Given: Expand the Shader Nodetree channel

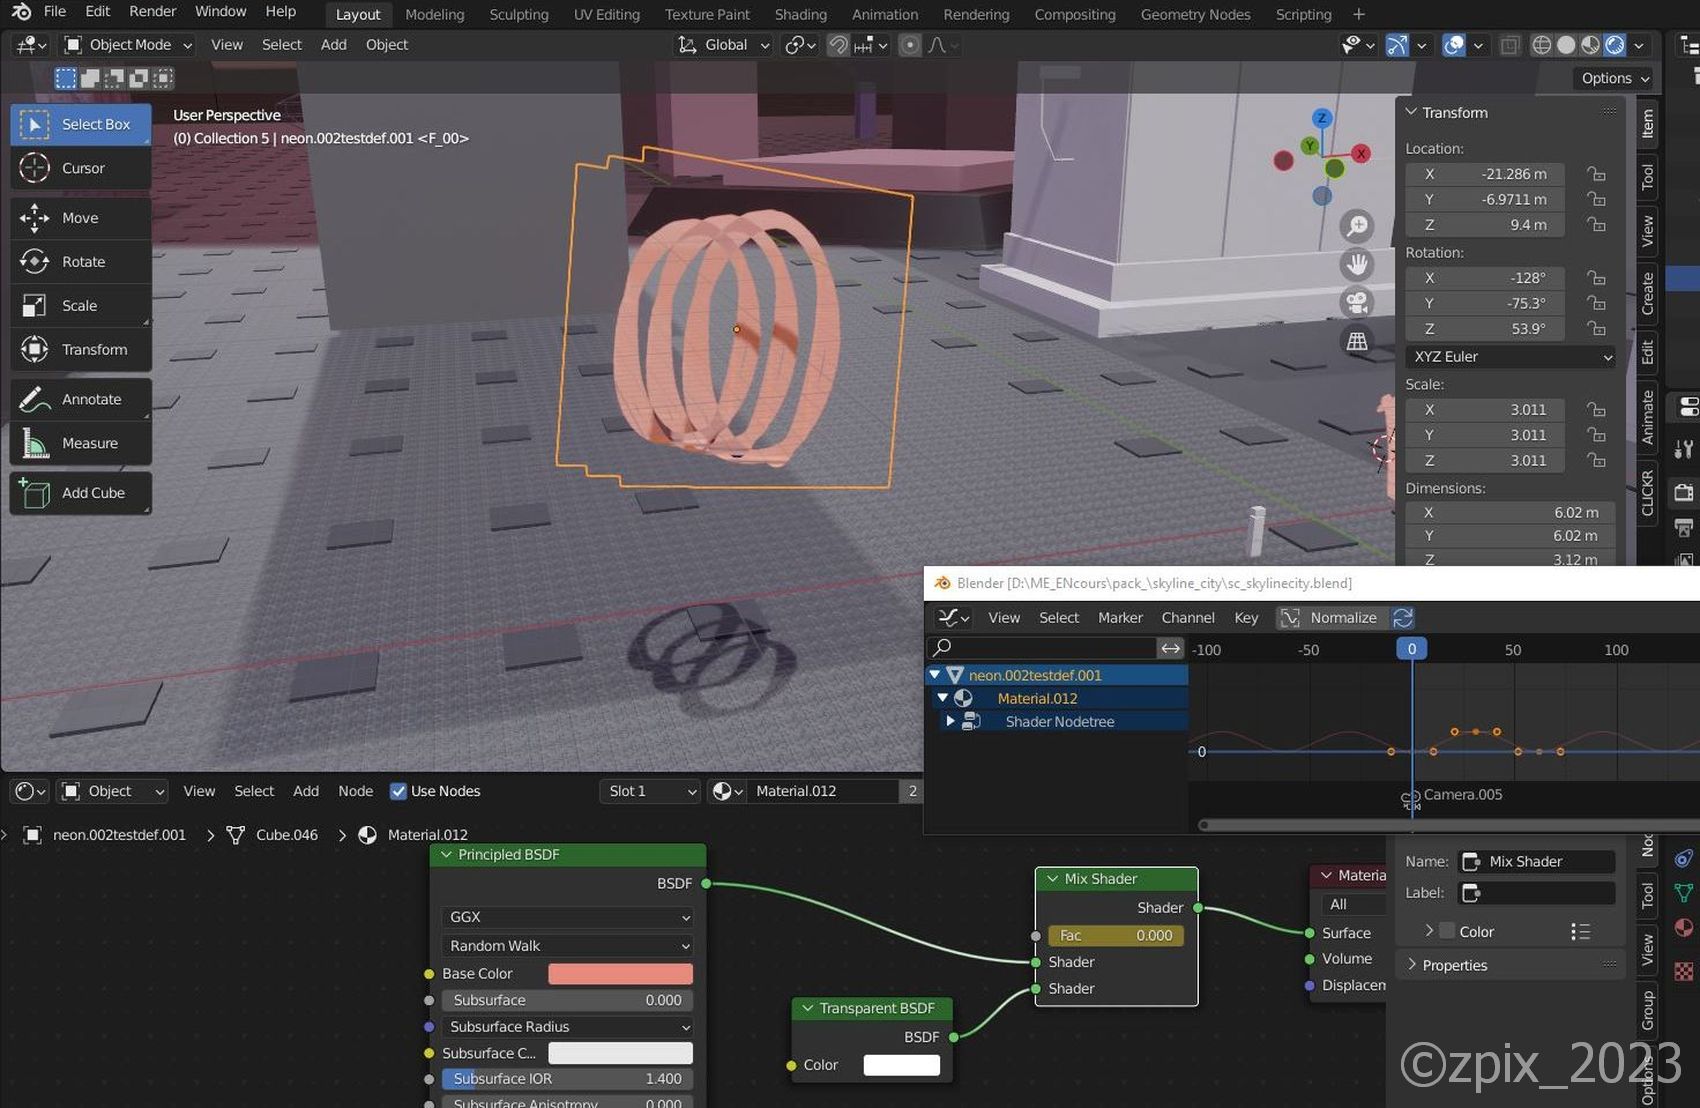Looking at the screenshot, I should [950, 721].
